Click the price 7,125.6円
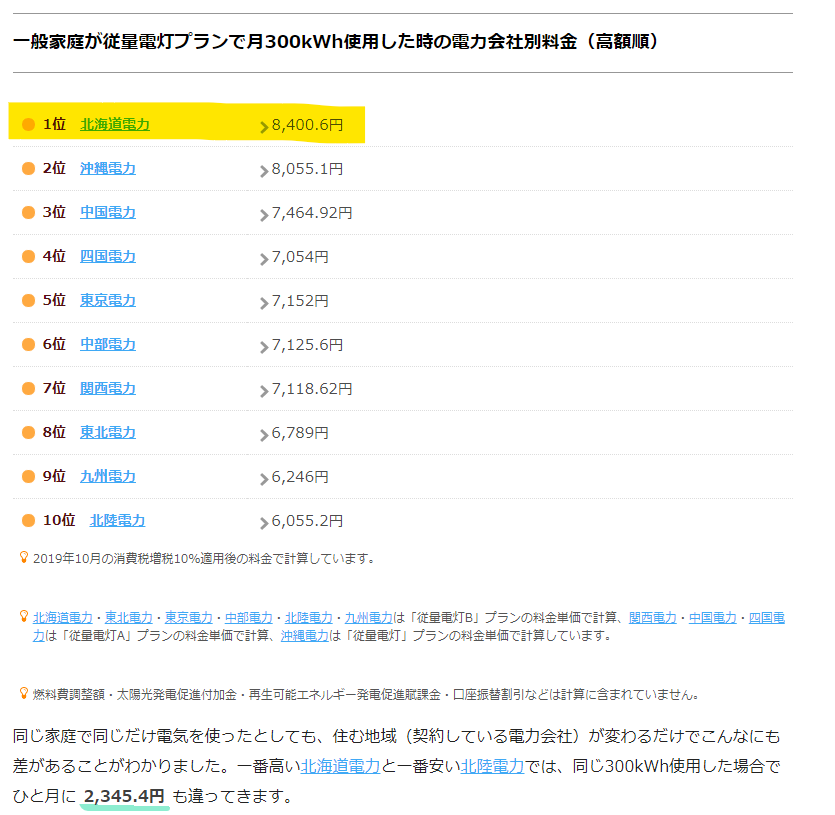This screenshot has height=815, width=835. 307,345
